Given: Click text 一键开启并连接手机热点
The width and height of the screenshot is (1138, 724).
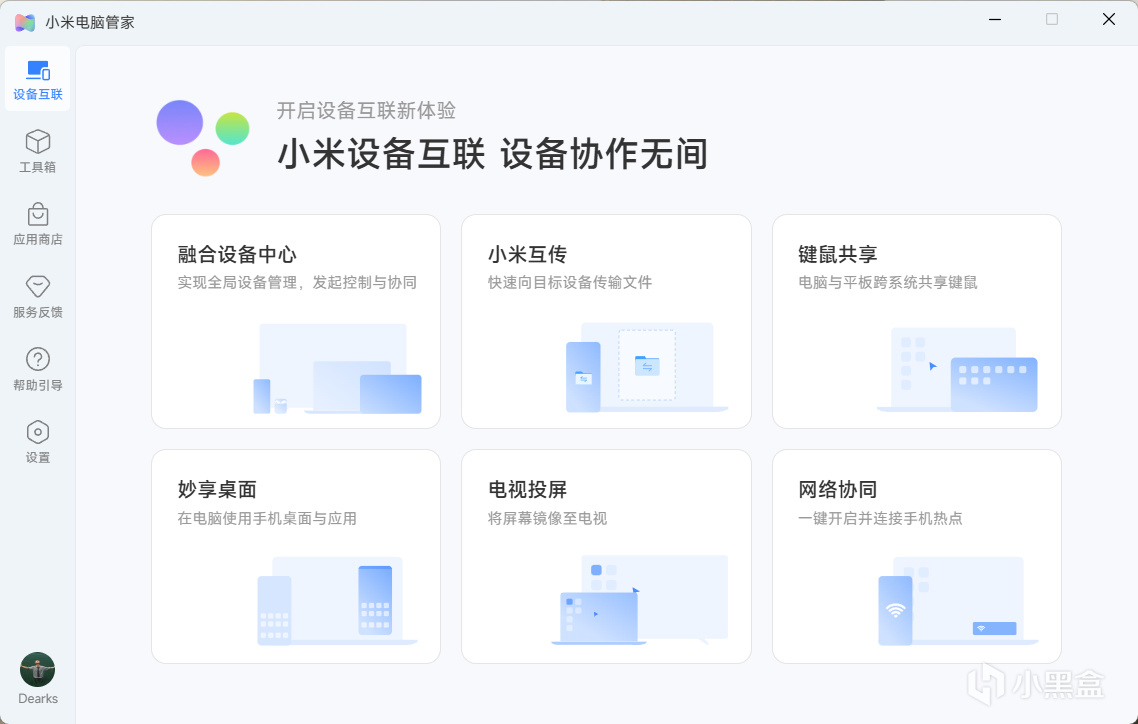Looking at the screenshot, I should point(880,518).
